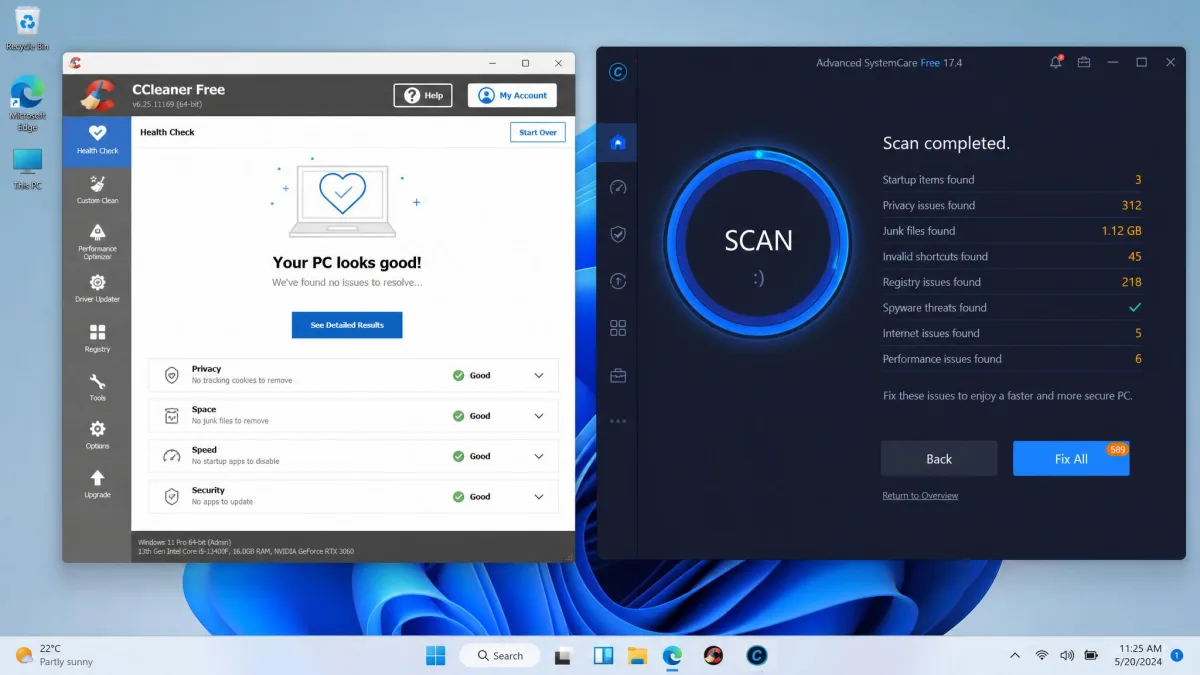Open Options gear in CCleaner sidebar

pyautogui.click(x=97, y=435)
